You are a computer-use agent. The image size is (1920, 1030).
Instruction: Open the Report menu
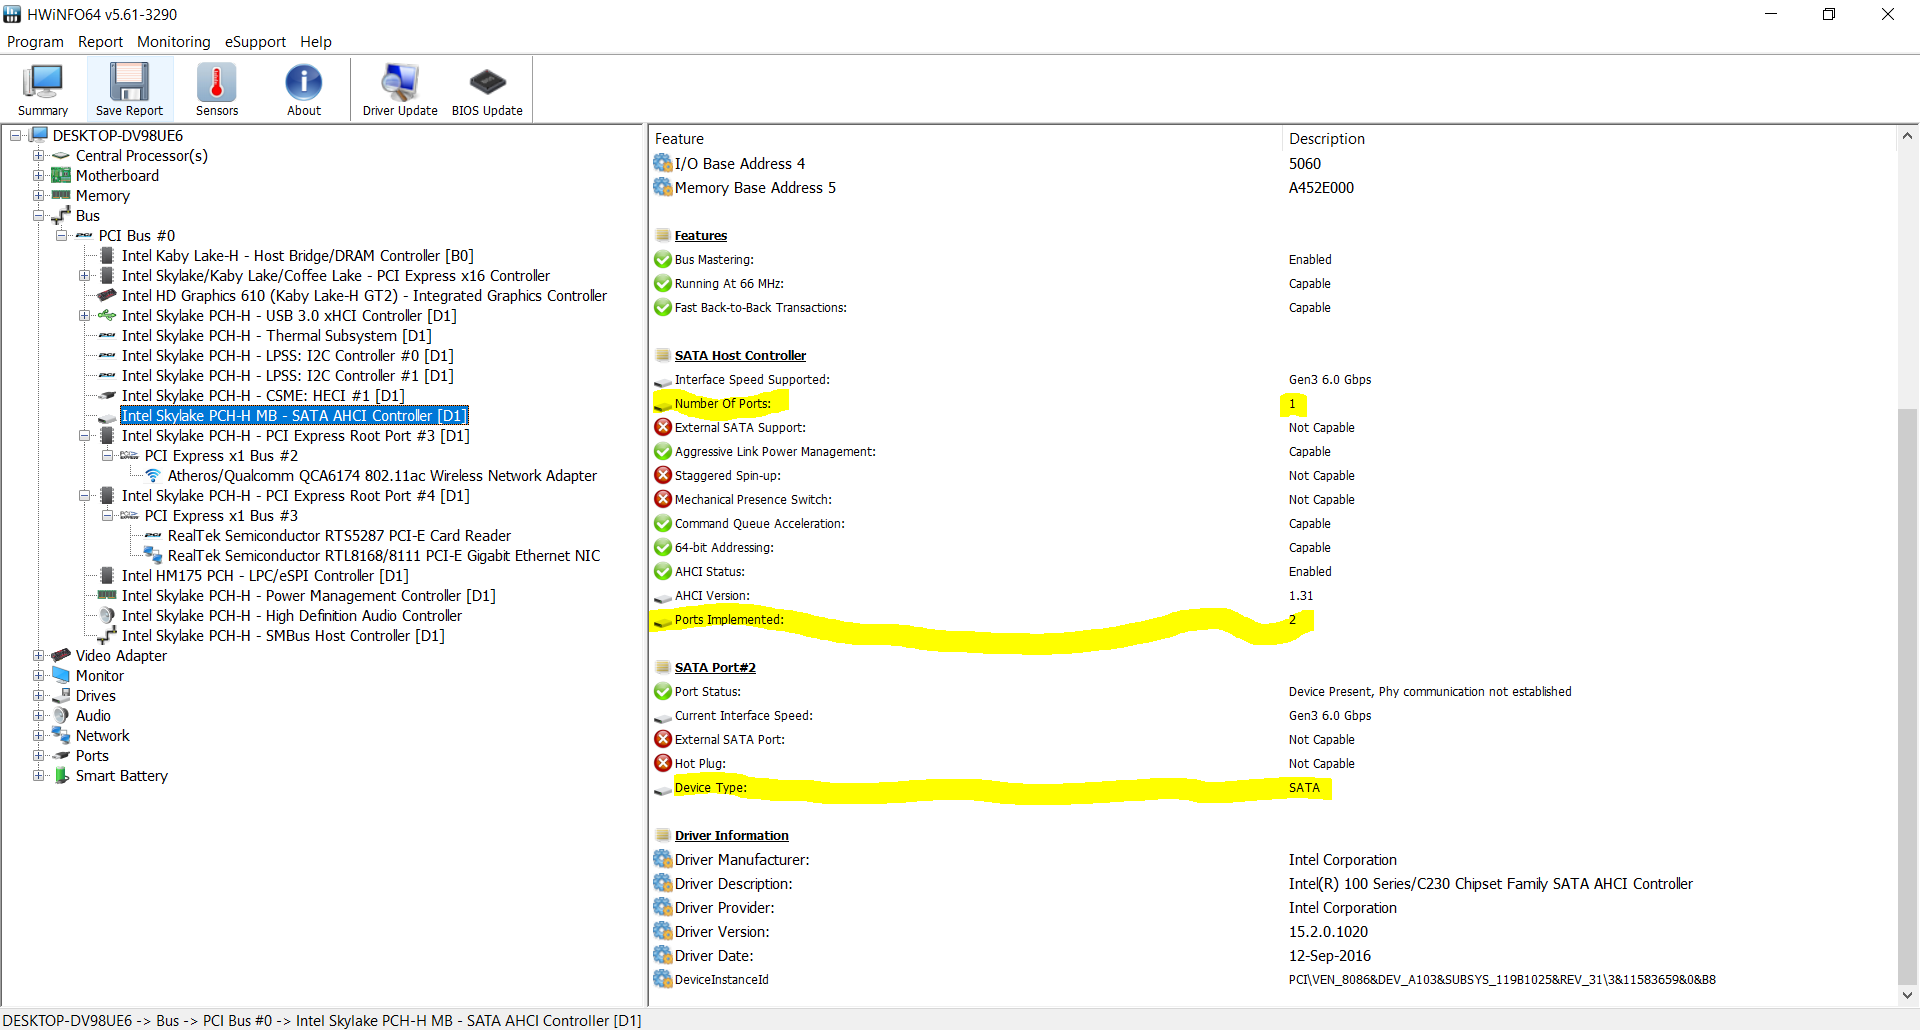click(101, 42)
